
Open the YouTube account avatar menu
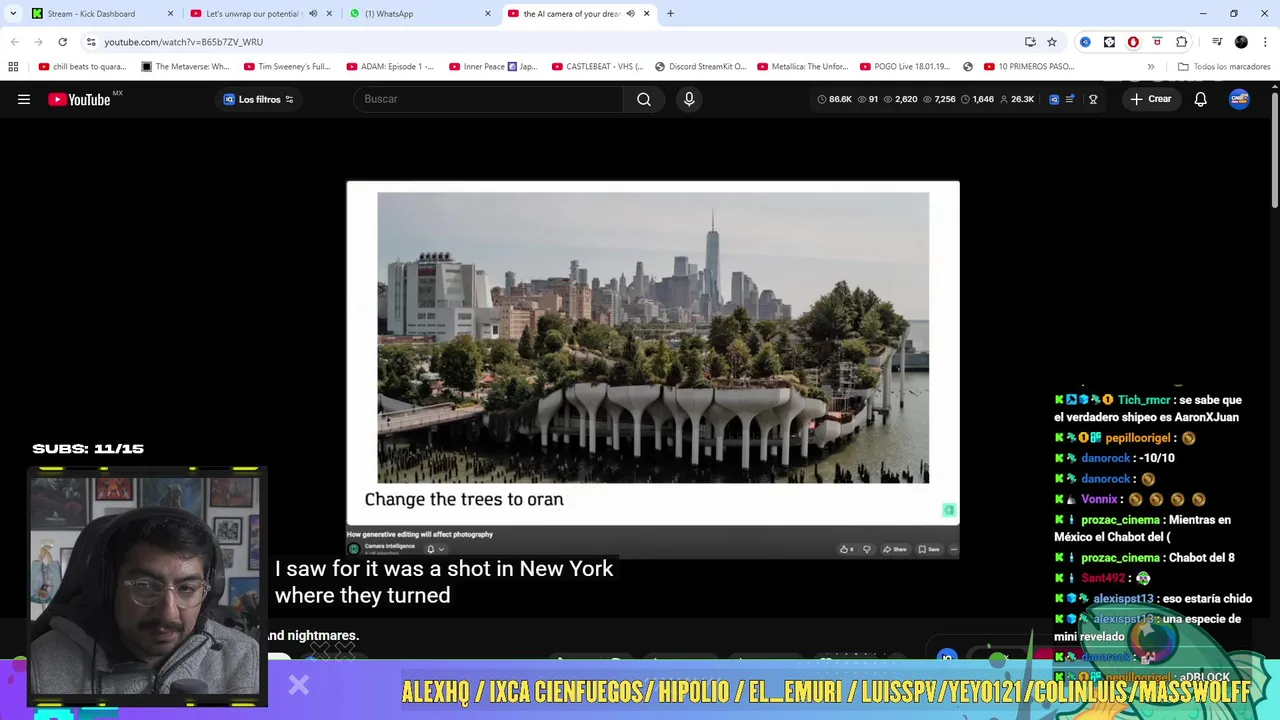[1239, 99]
